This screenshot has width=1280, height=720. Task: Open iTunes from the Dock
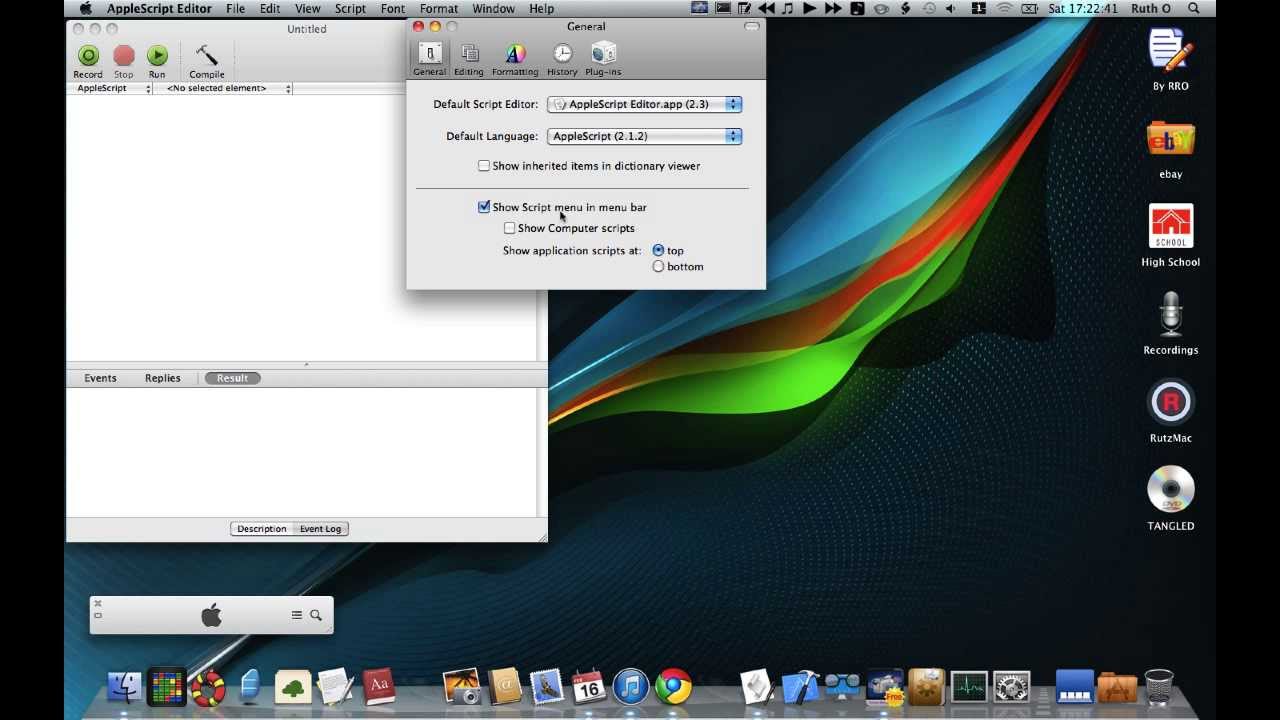(x=631, y=687)
